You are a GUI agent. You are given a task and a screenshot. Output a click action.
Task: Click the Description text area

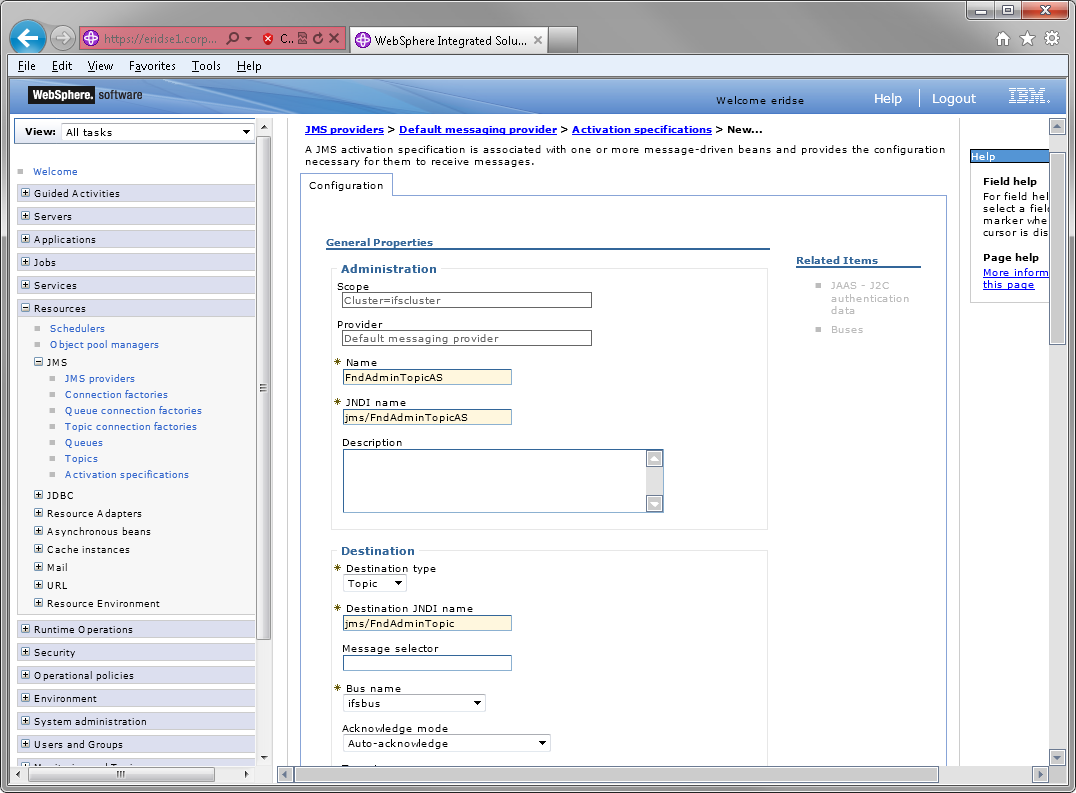(495, 481)
